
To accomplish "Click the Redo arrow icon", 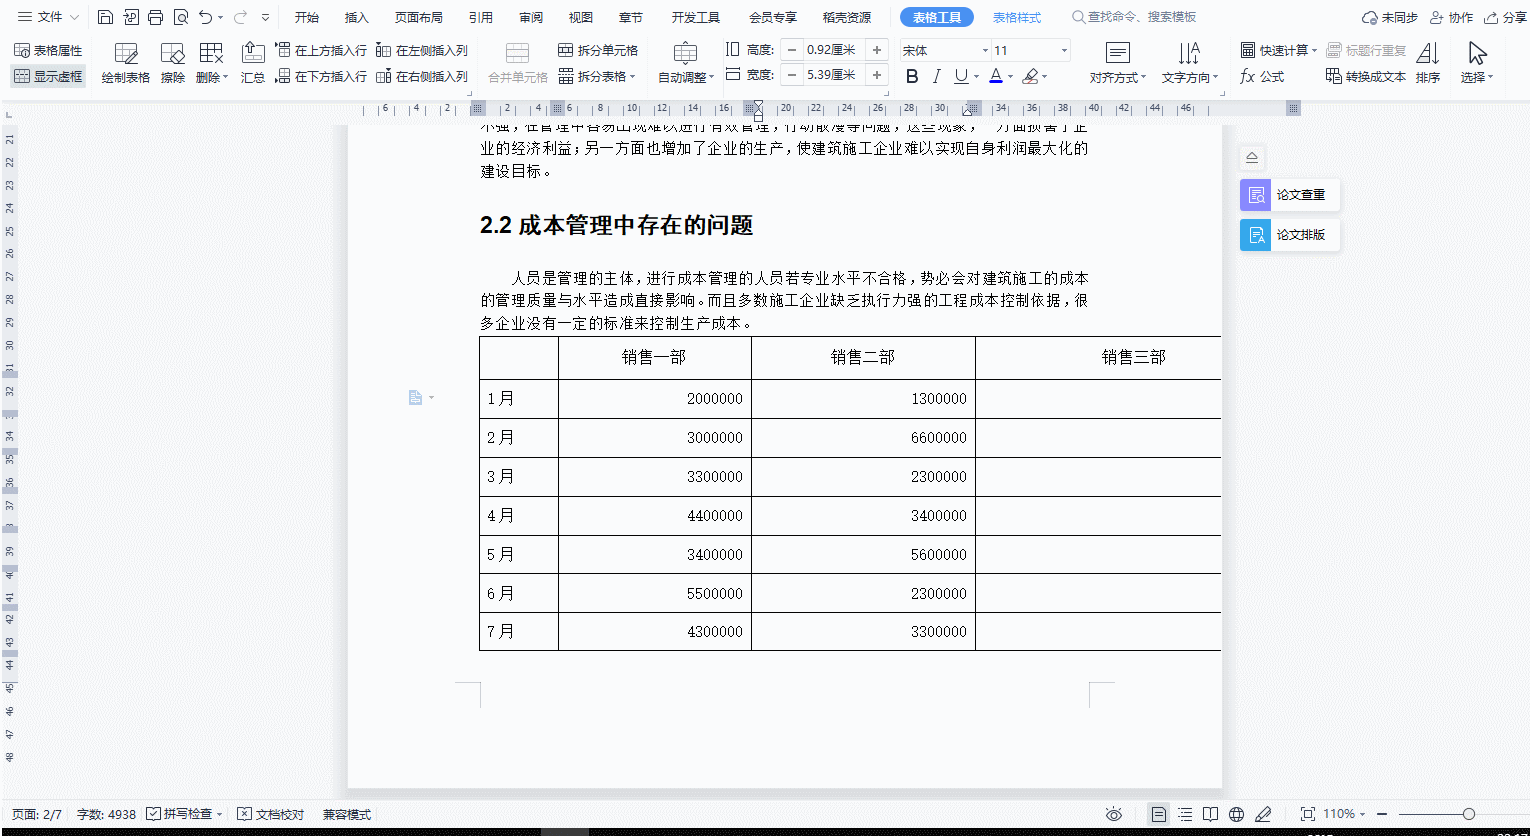I will (240, 17).
